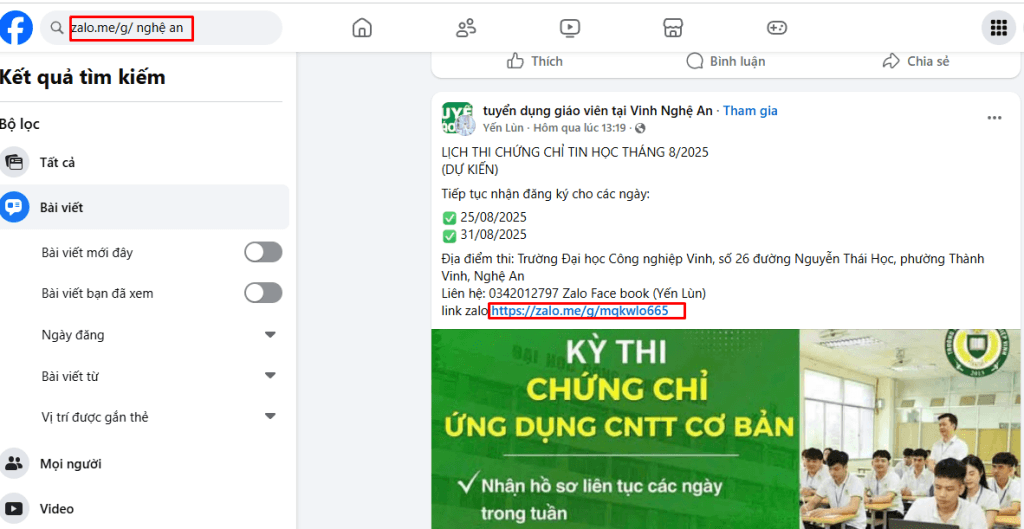This screenshot has height=529, width=1024.
Task: Select the "Tất cả" filter
Action: coord(57,162)
